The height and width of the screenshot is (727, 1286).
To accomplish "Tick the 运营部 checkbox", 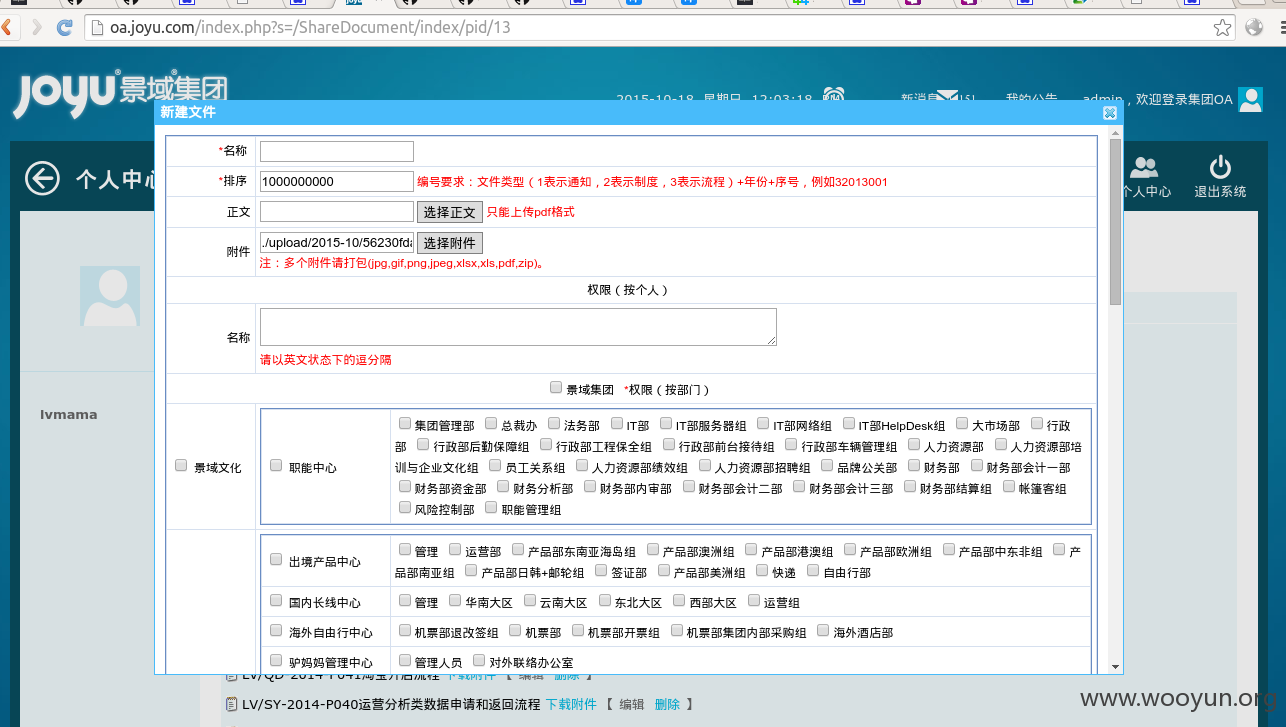I will pos(455,549).
